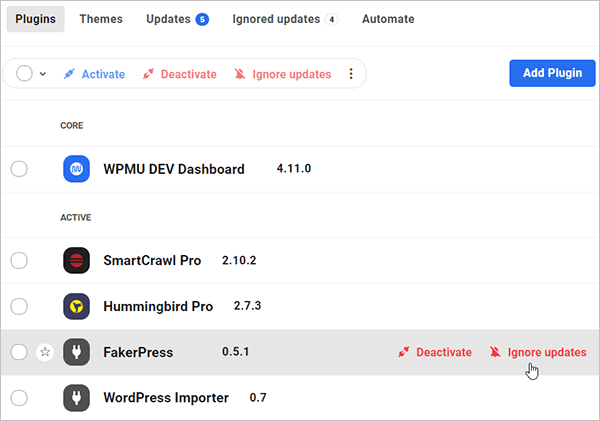Viewport: 600px width, 421px height.
Task: Click the WordPress Importer plugin name
Action: 166,398
